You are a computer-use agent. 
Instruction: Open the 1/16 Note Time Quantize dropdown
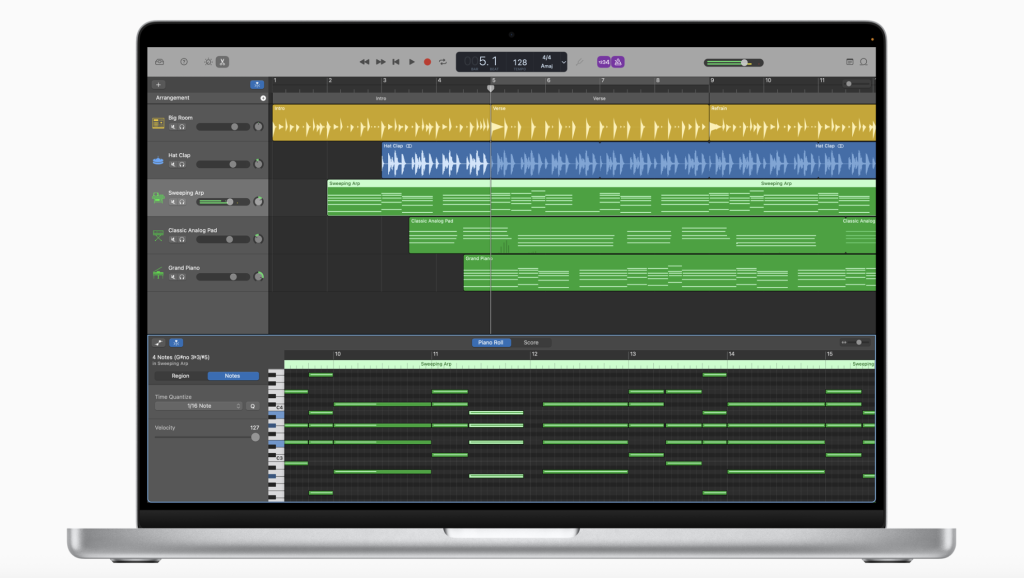198,405
